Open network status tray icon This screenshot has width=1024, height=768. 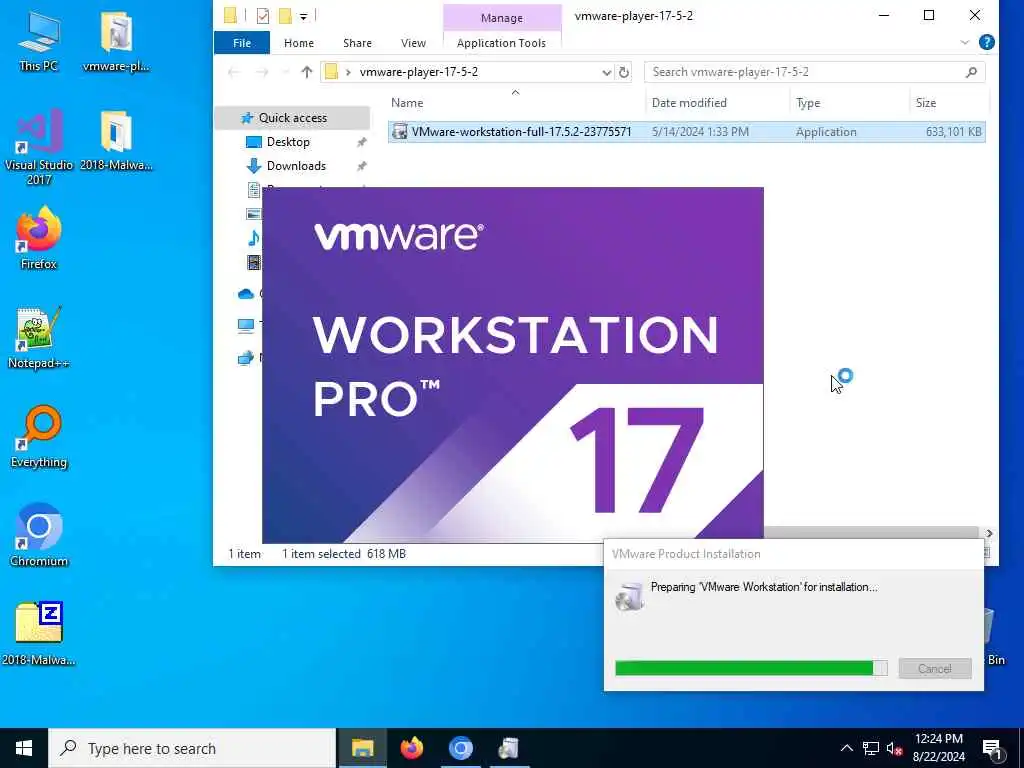tap(871, 748)
